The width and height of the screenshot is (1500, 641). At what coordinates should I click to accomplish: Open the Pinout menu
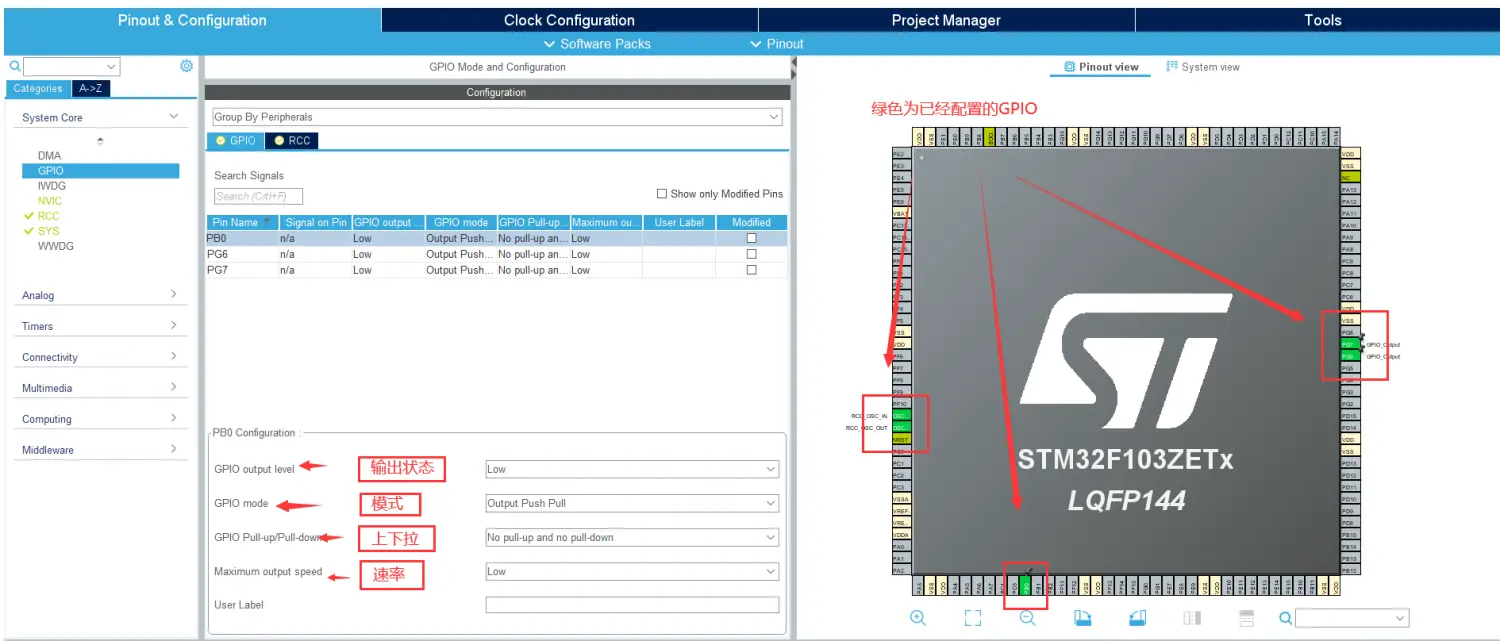click(x=777, y=44)
